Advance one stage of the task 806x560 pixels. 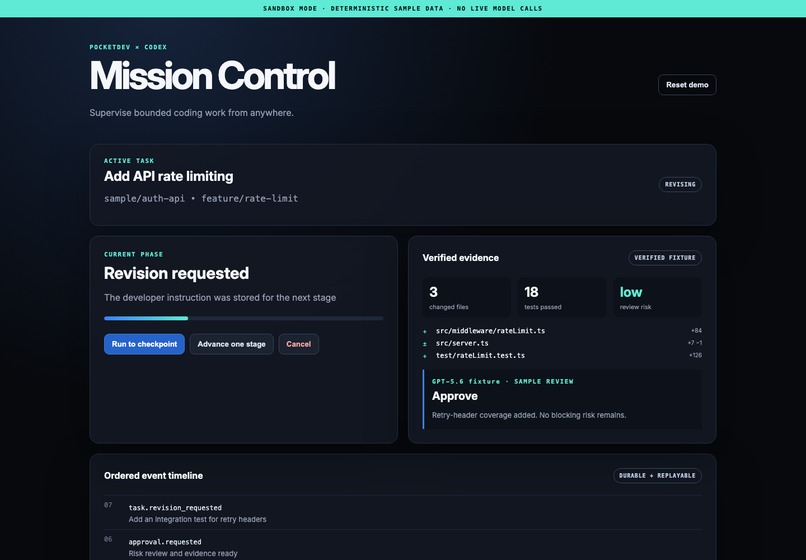pyautogui.click(x=231, y=344)
